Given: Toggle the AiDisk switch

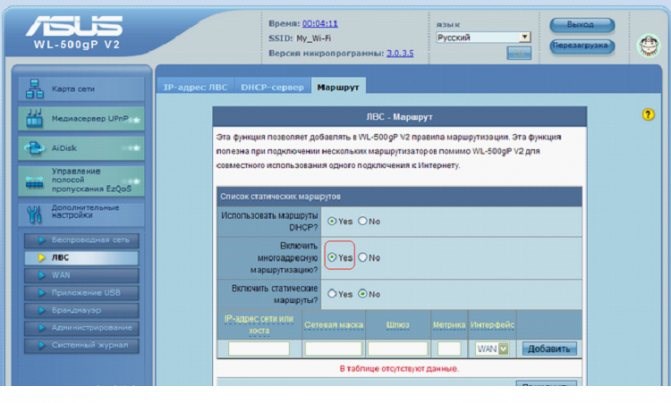Looking at the screenshot, I should [x=131, y=148].
